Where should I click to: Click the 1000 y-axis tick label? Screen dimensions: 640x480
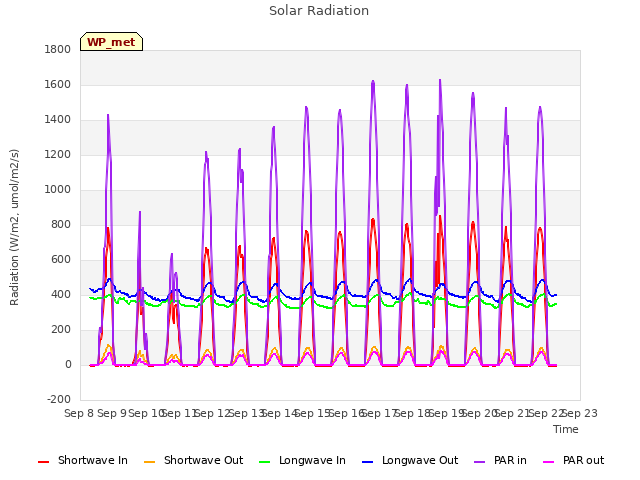(58, 189)
